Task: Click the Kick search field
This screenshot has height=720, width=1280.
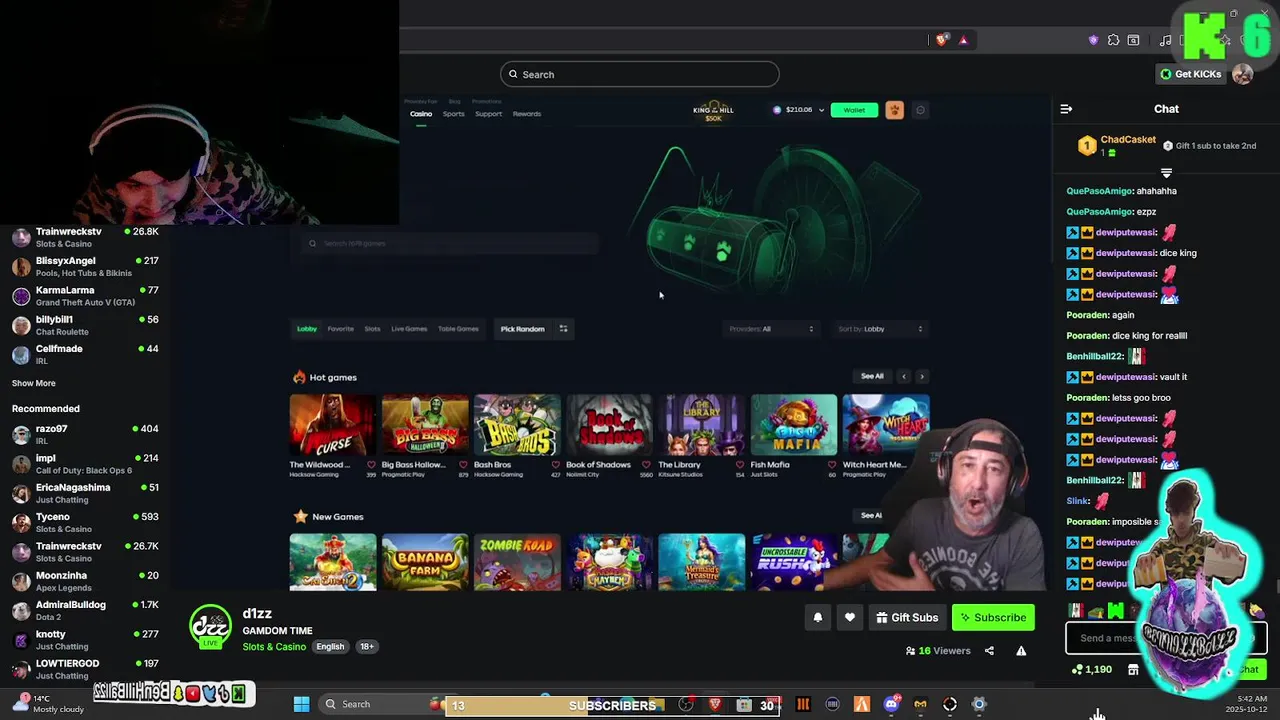Action: (640, 74)
